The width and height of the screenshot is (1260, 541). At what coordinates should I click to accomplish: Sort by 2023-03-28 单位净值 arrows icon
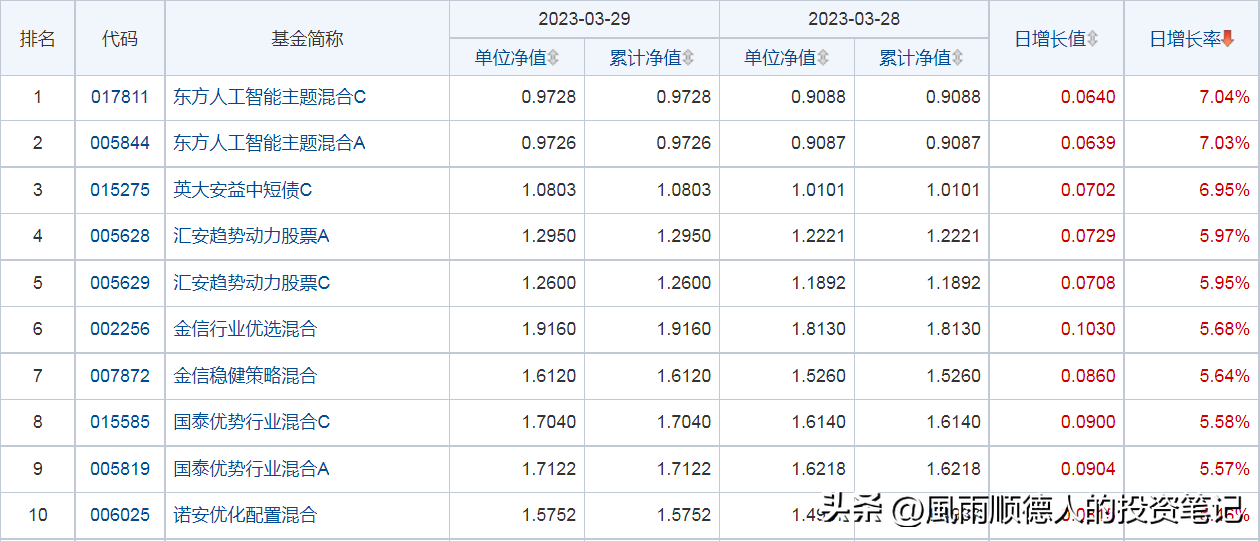click(x=823, y=58)
